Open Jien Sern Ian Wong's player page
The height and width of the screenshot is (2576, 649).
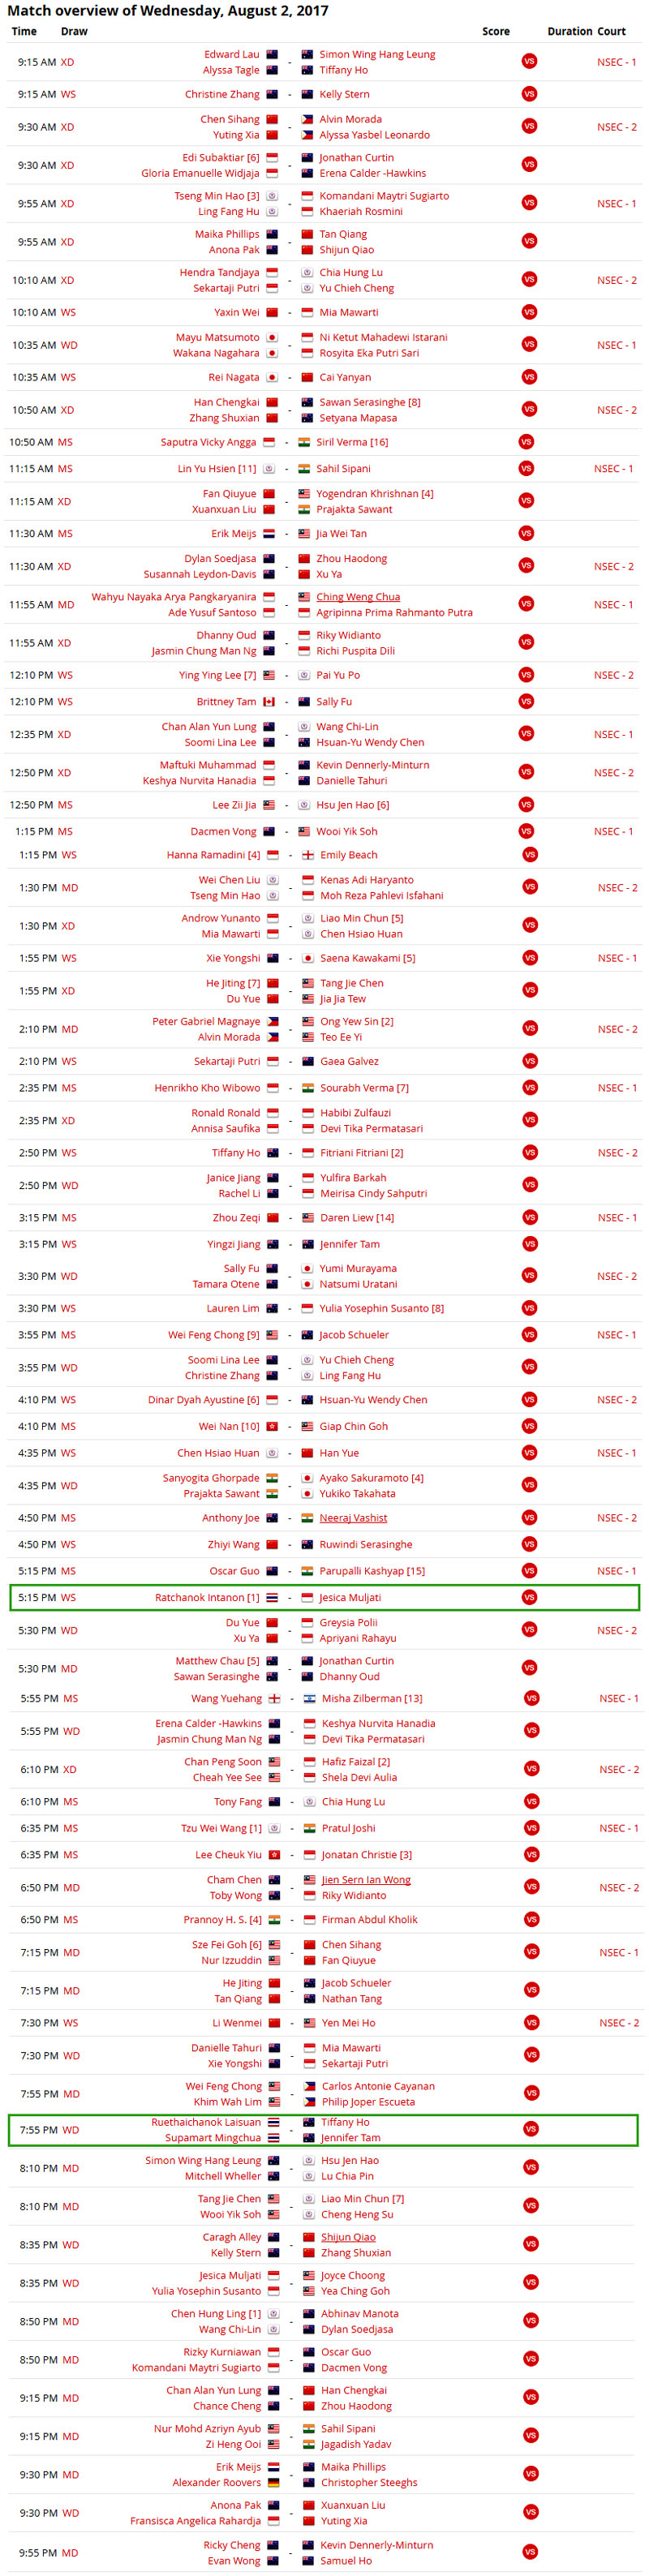click(x=366, y=1880)
